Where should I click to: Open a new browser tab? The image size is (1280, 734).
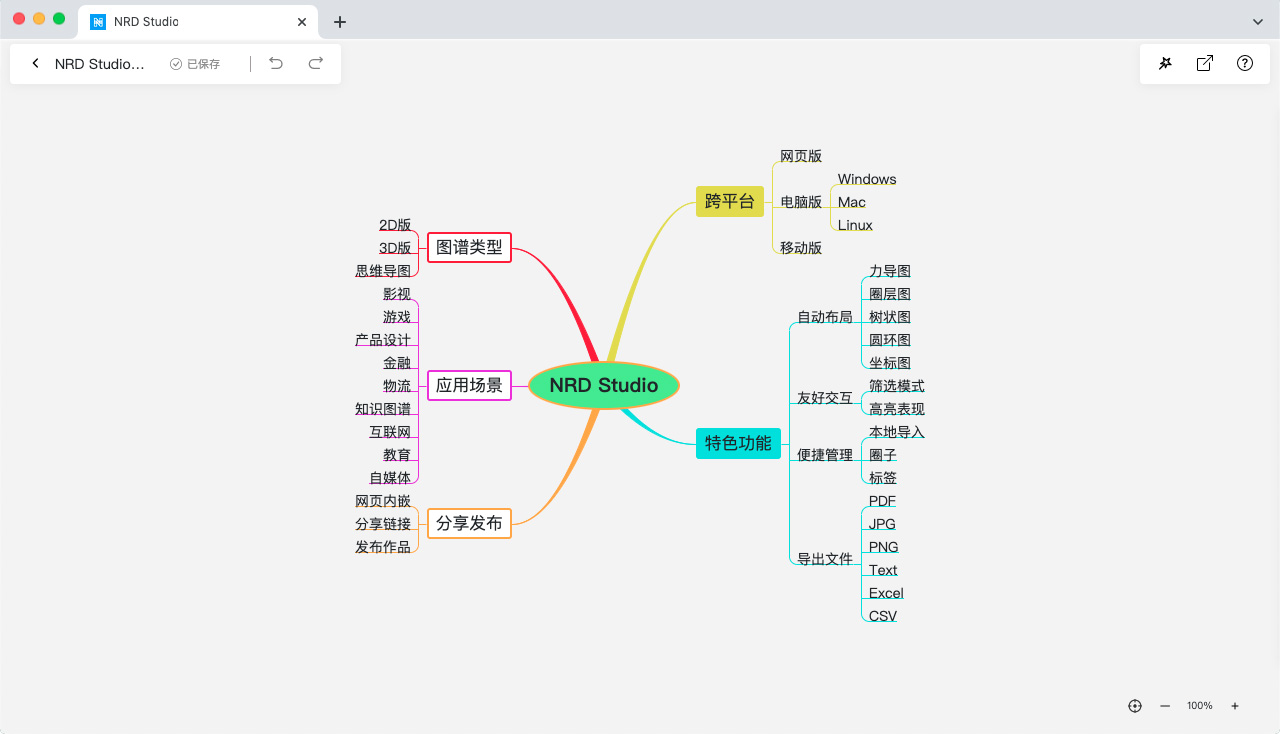tap(340, 22)
